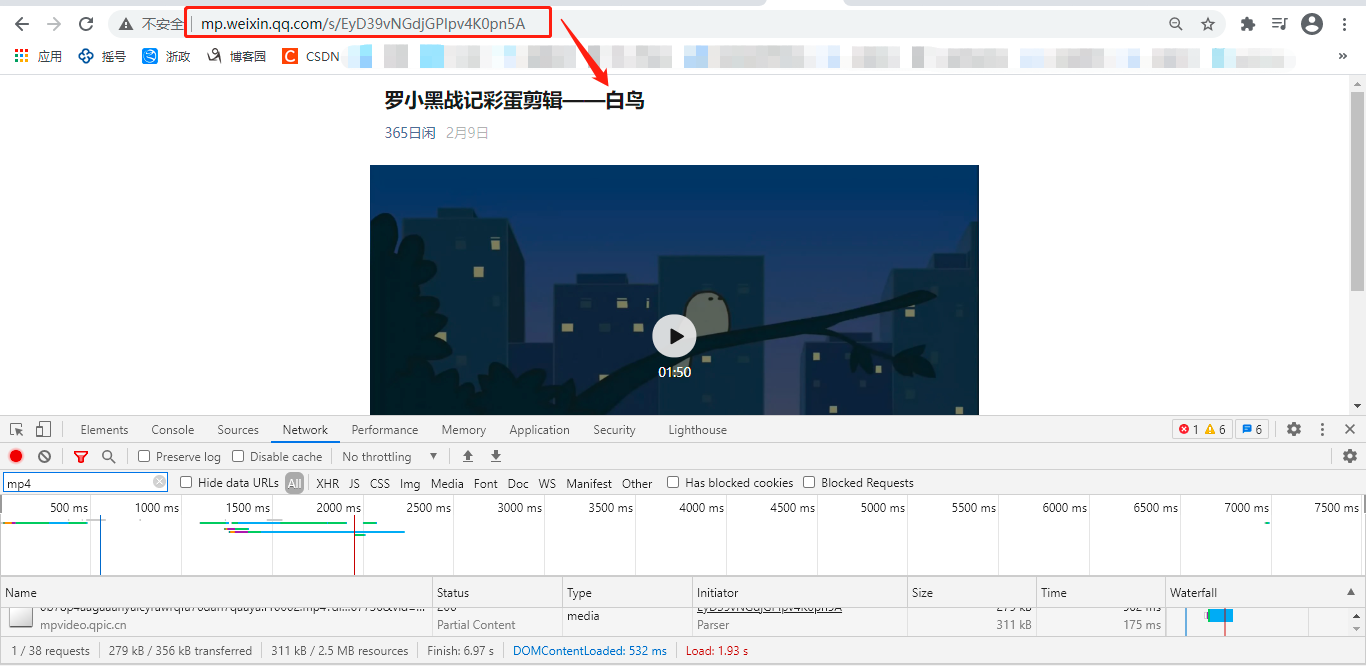Open the EyD39vNGdjGPlpv4K0pn5A initiator link

769,609
